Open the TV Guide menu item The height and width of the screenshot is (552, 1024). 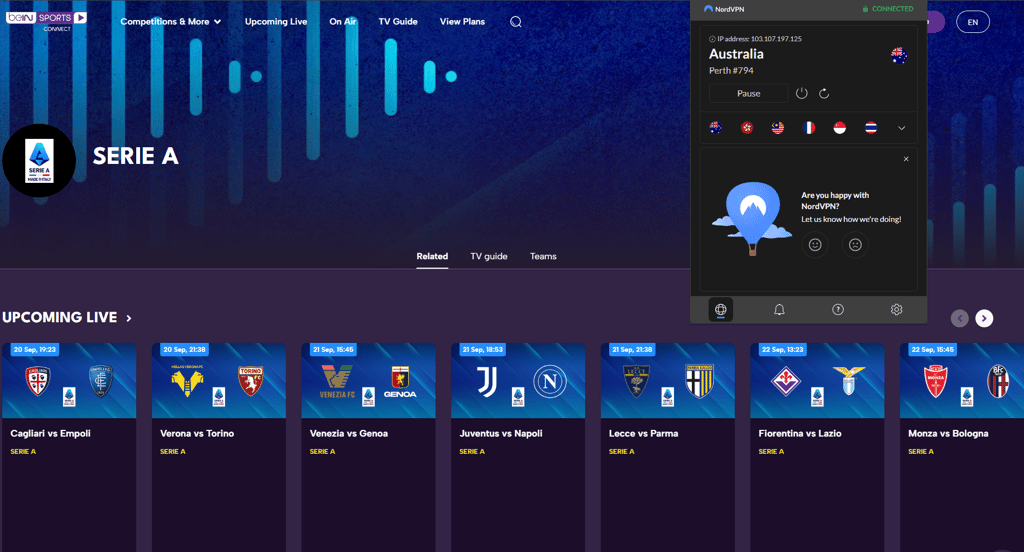pyautogui.click(x=398, y=22)
